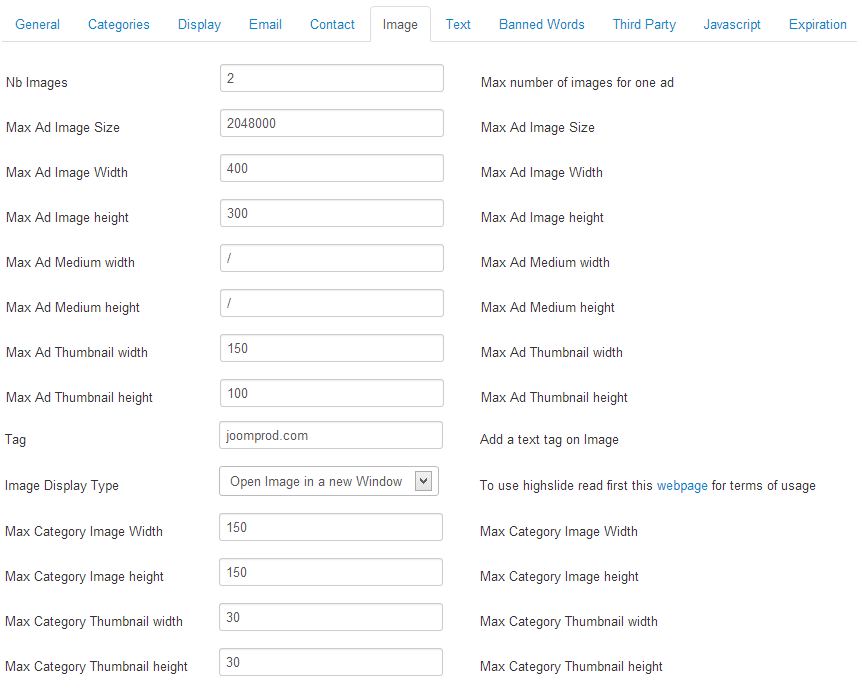
Task: Click the 'Max Category Thumbnail height' left label
Action: 96,667
